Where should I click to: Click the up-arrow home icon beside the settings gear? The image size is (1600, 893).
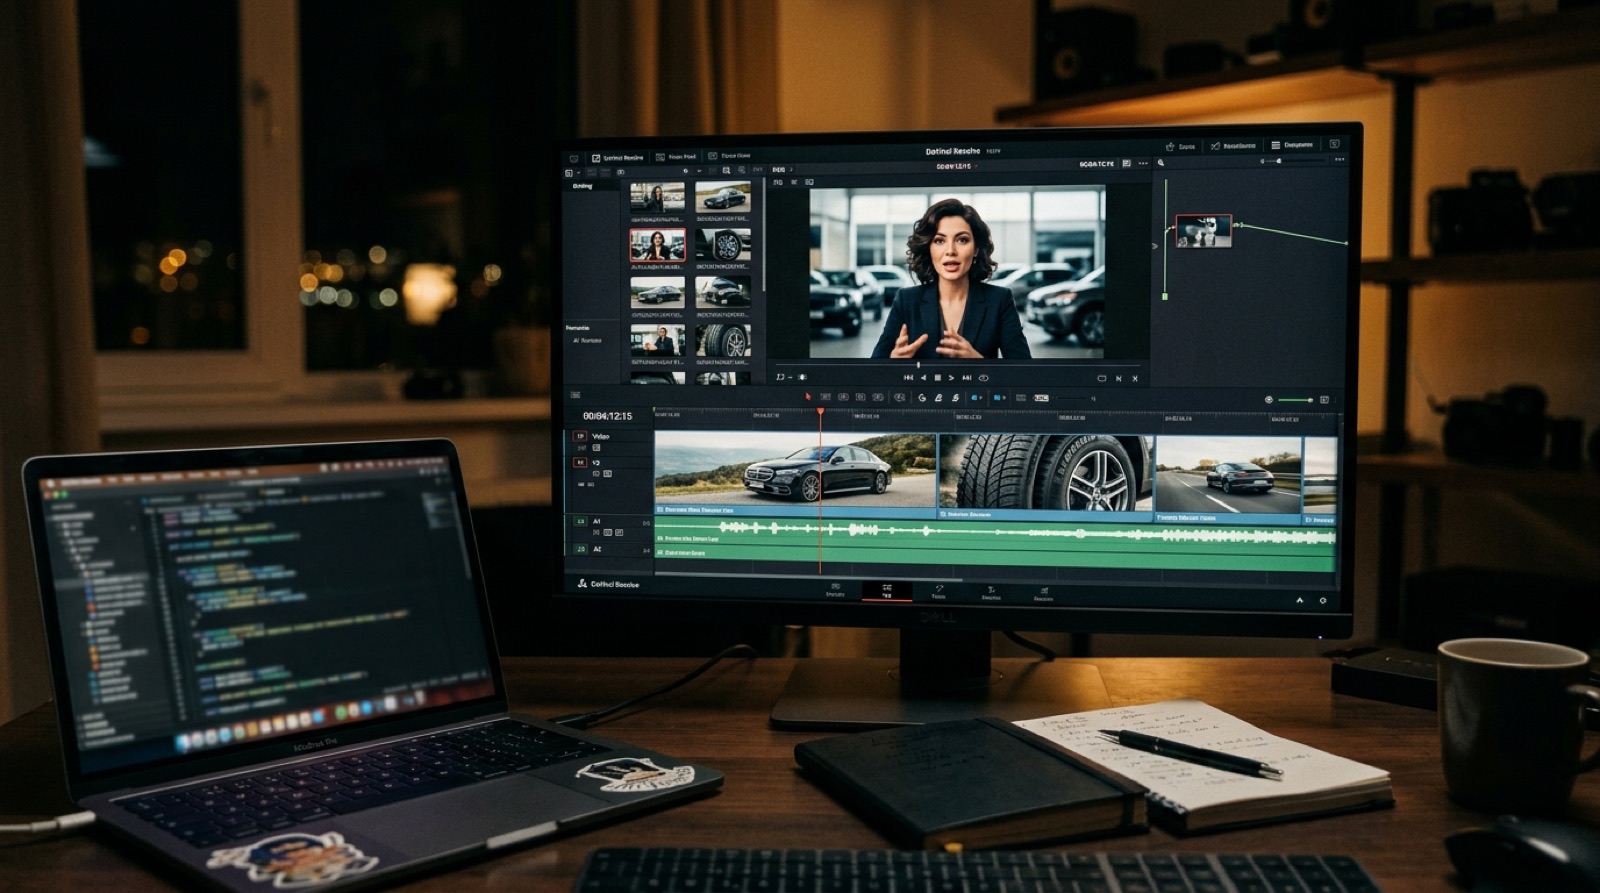(x=1300, y=600)
